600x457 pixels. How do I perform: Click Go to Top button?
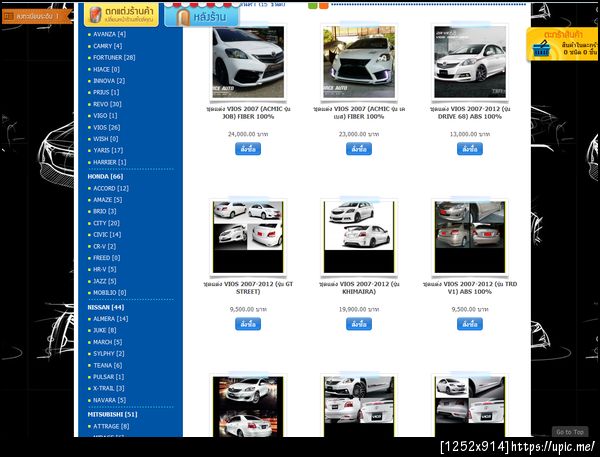[x=570, y=432]
